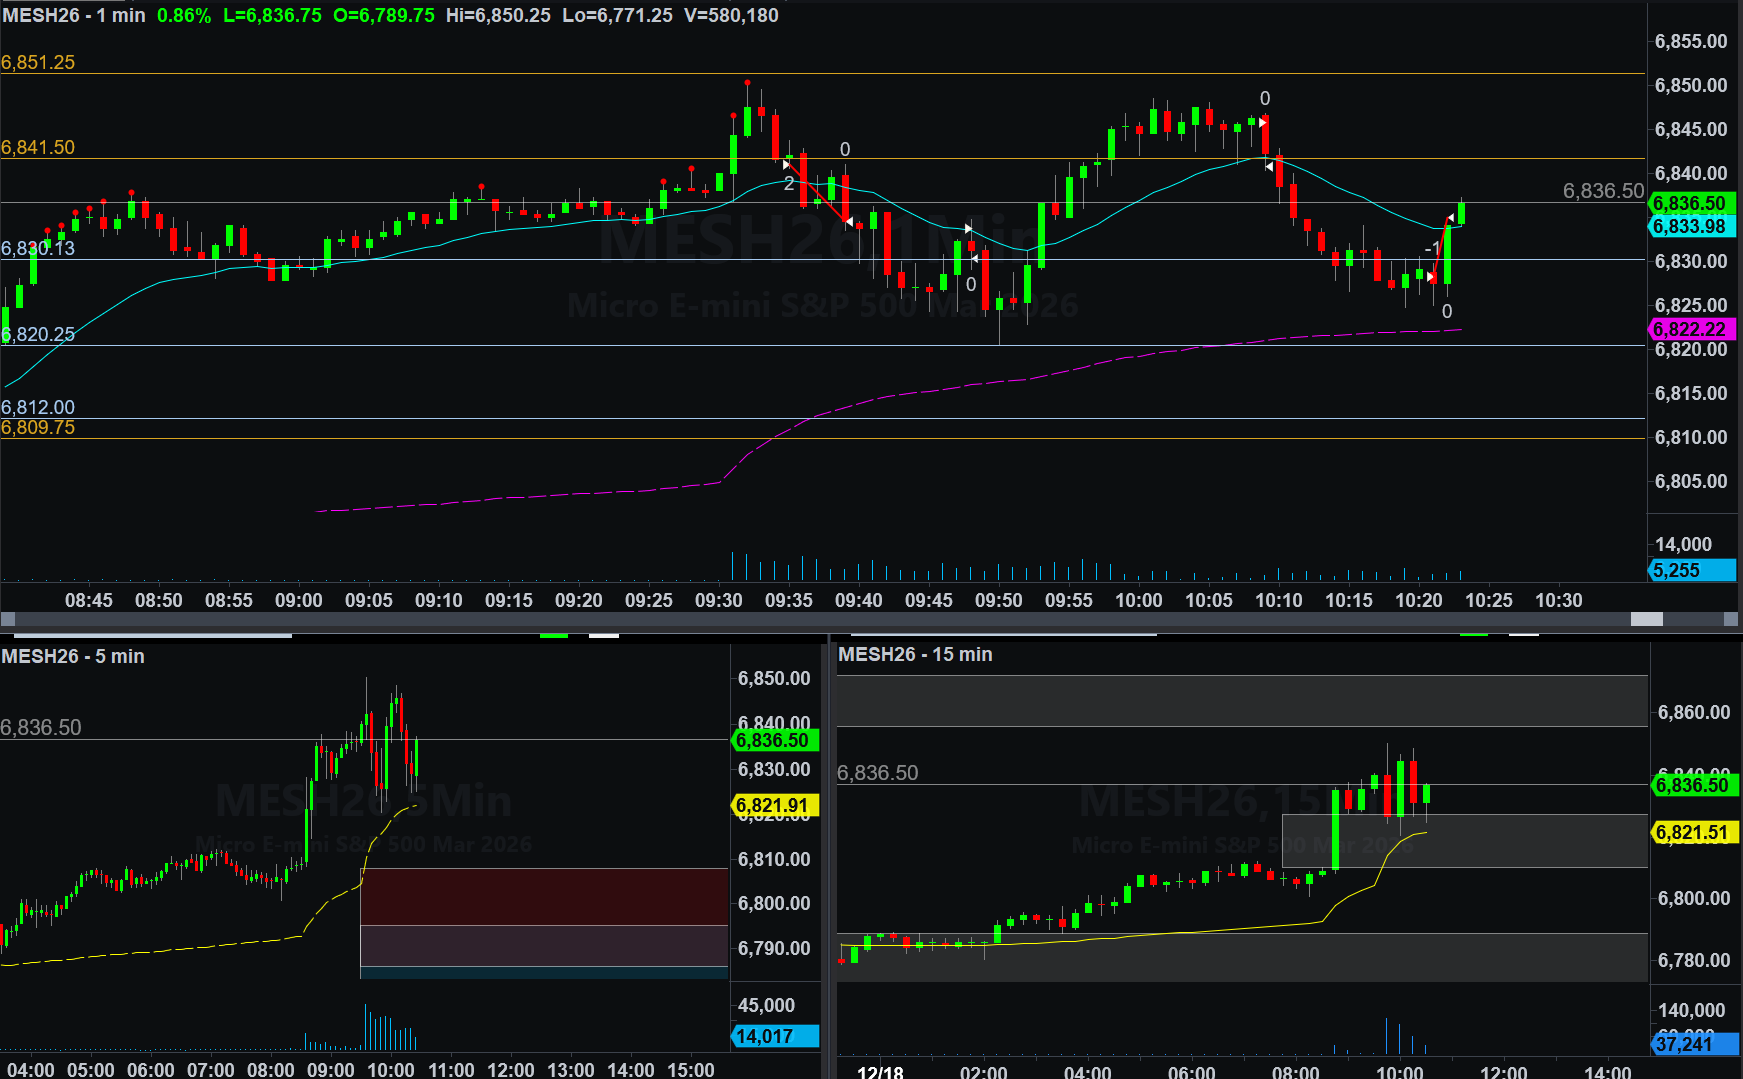Image resolution: width=1743 pixels, height=1079 pixels.
Task: Click the horizontal scrollbar thumb under the 1-min chart
Action: tap(1646, 619)
